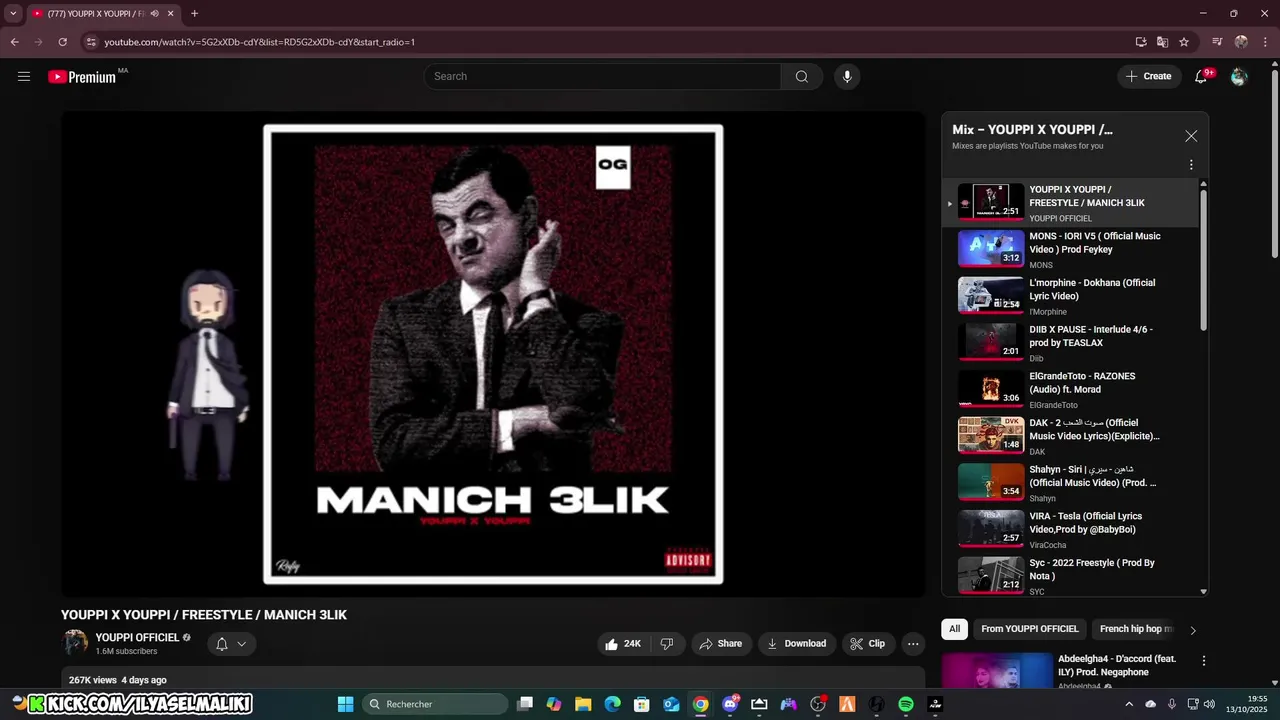This screenshot has width=1280, height=720.
Task: Open File Explorer from taskbar
Action: tap(583, 704)
